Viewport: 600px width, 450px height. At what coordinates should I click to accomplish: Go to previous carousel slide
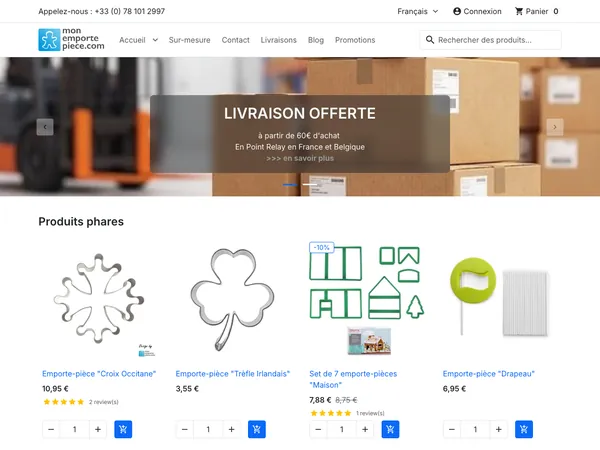45,127
